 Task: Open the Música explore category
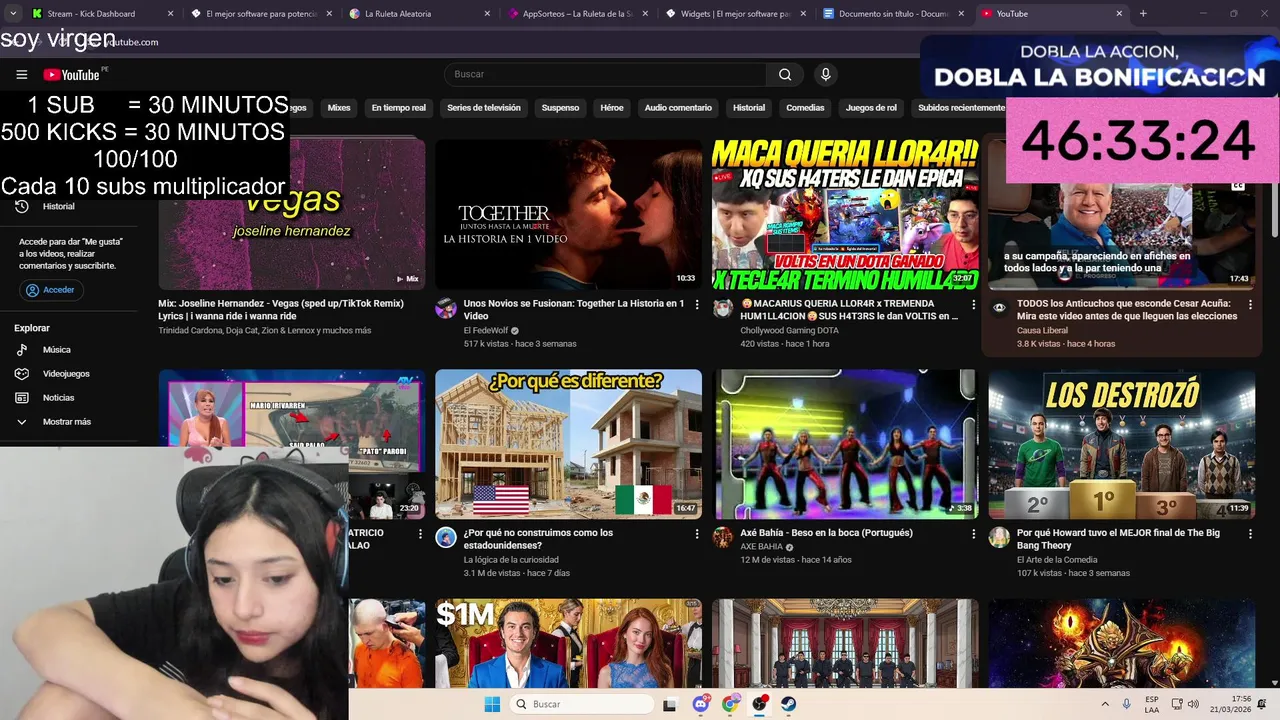coord(56,350)
